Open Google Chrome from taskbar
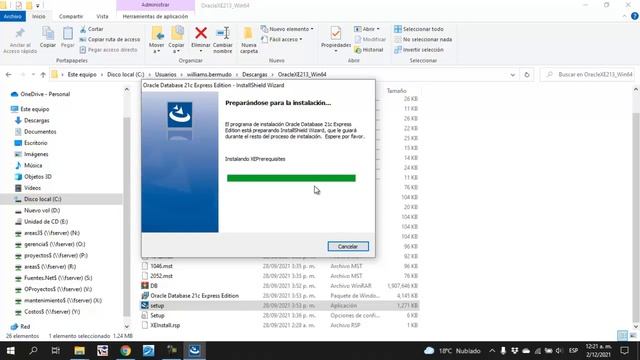The width and height of the screenshot is (640, 360). [x=125, y=351]
